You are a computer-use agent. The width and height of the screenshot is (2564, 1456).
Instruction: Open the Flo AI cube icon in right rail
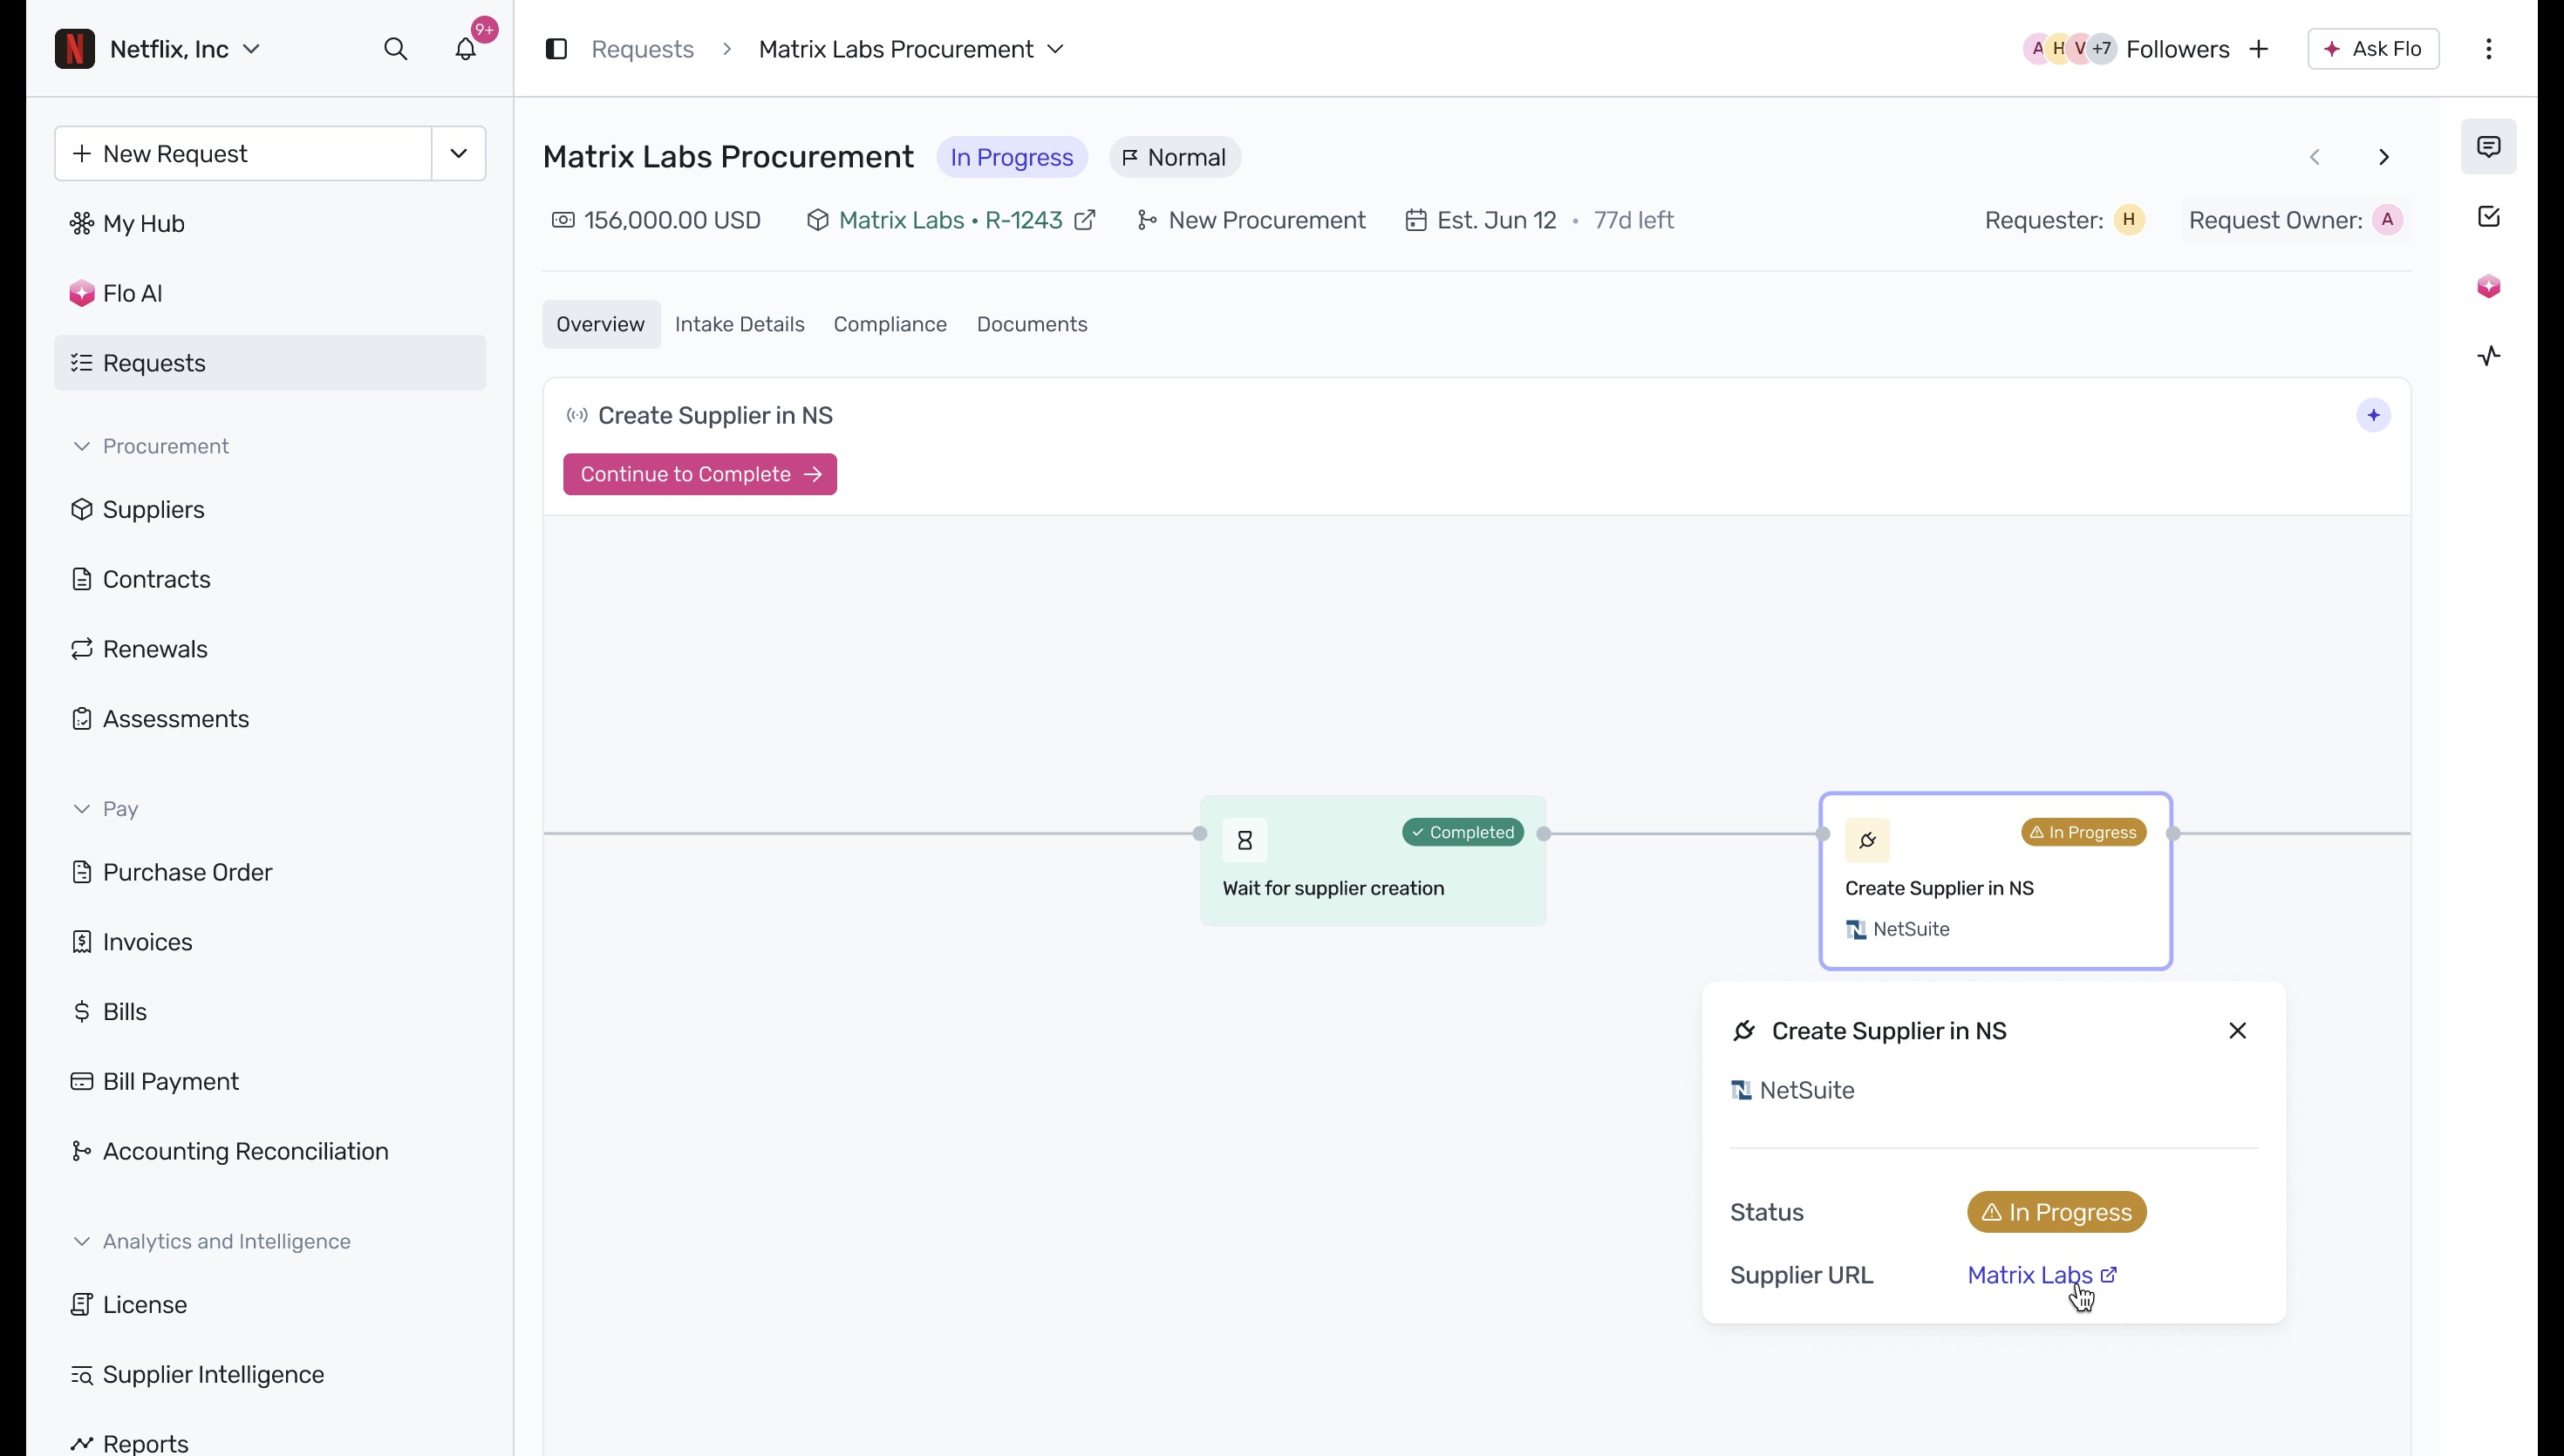point(2489,287)
